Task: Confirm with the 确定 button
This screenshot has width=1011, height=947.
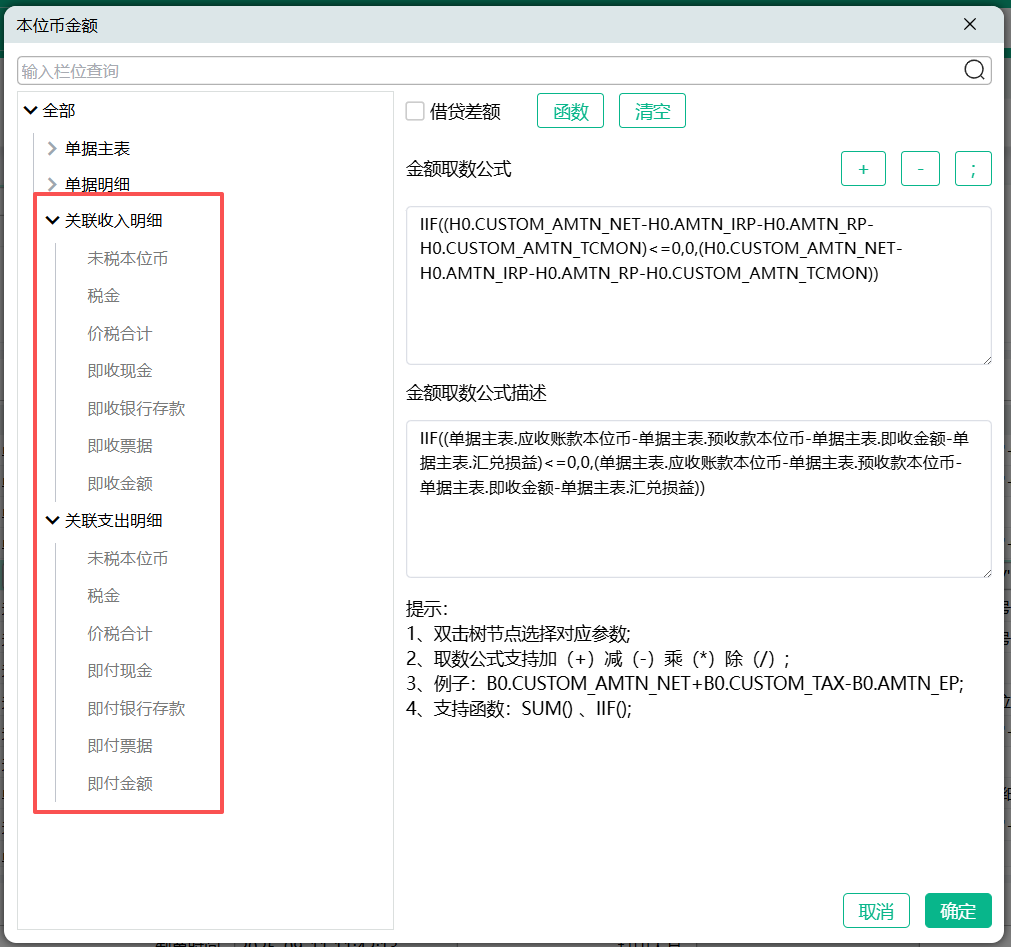Action: [x=958, y=910]
